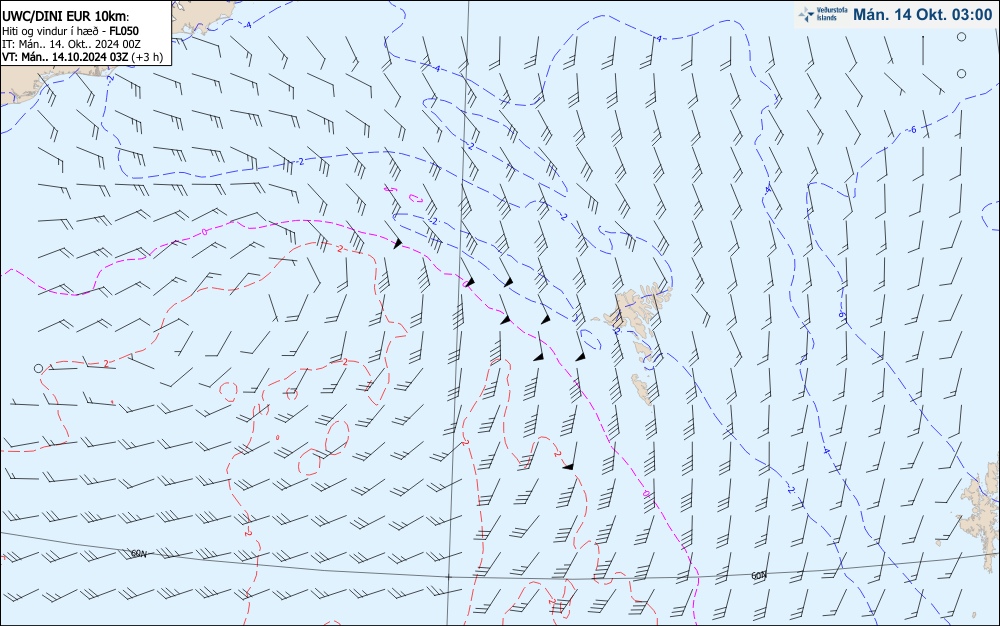Screen dimensions: 1000x626
Task: Click the -6 isotherm label below the circles
Action: click(x=912, y=130)
